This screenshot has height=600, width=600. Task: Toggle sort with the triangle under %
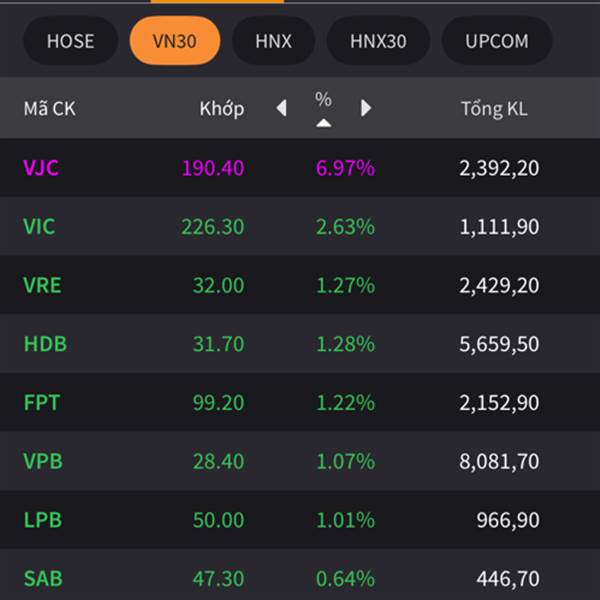click(x=323, y=123)
